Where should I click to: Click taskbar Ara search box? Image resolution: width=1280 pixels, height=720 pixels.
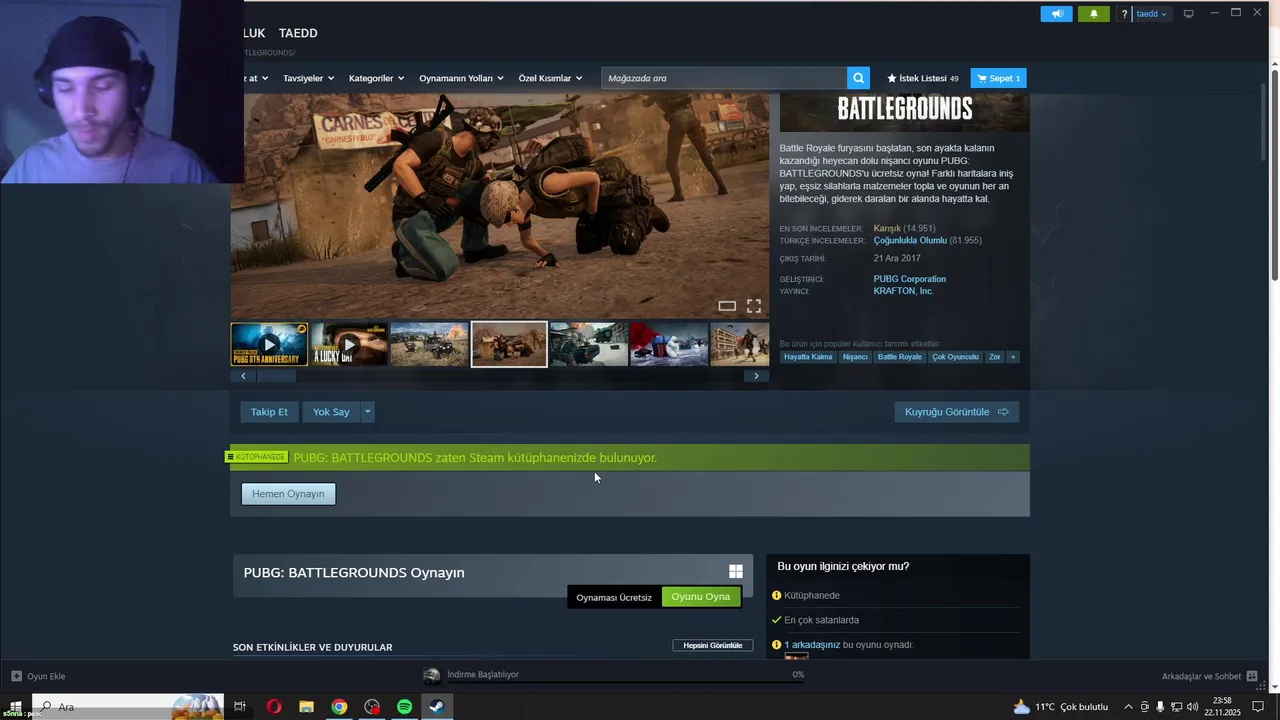(x=127, y=707)
